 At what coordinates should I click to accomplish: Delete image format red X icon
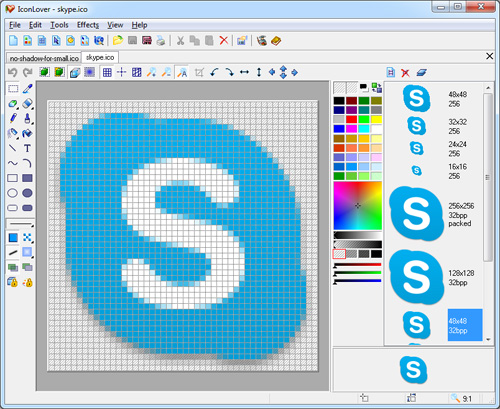(405, 72)
